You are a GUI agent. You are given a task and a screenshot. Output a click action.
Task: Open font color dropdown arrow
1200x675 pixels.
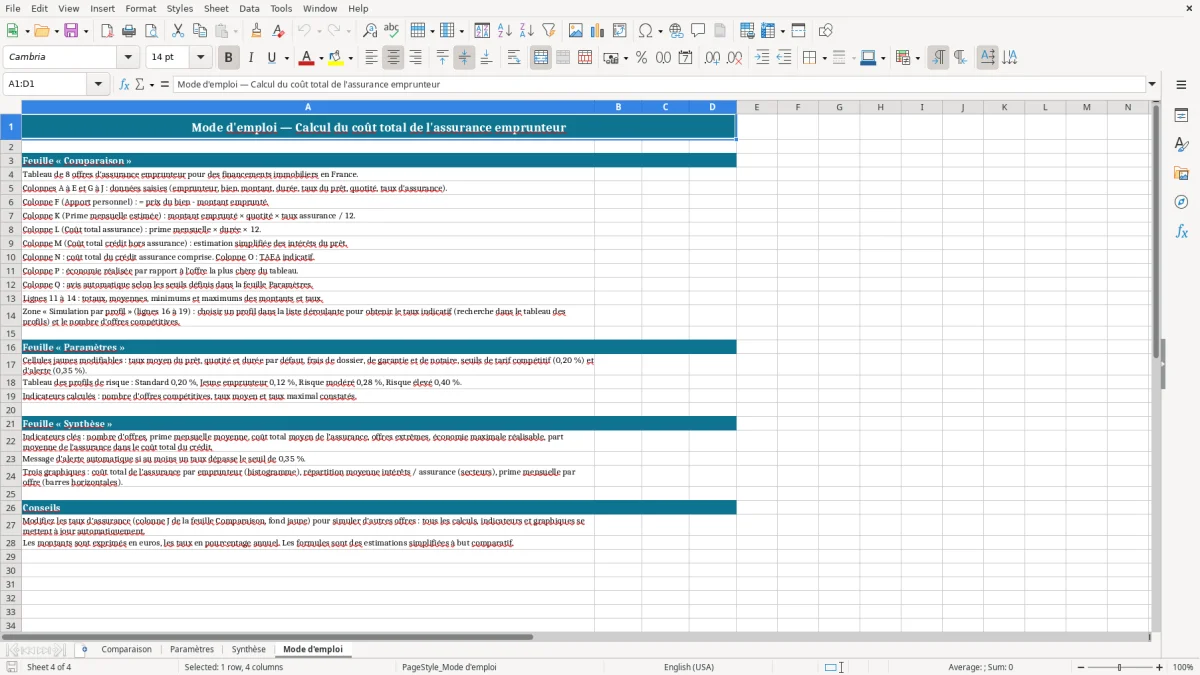[x=320, y=58]
